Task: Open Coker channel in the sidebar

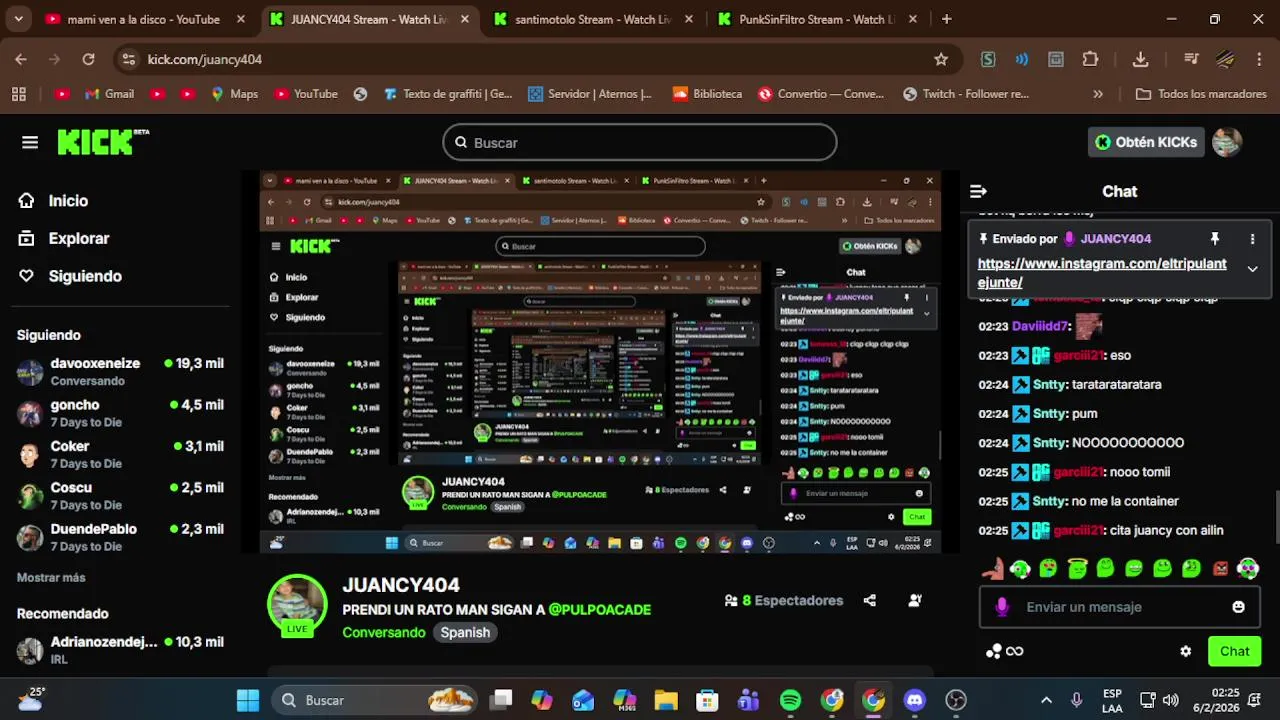Action: tap(120, 454)
